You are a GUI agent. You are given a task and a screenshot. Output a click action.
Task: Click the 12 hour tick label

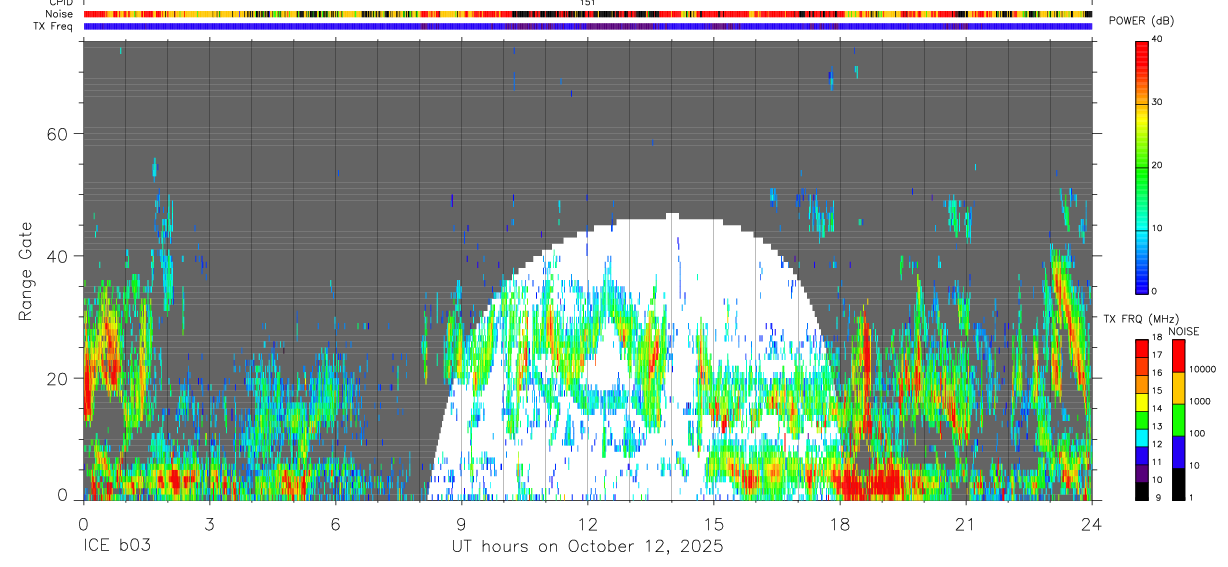[587, 523]
